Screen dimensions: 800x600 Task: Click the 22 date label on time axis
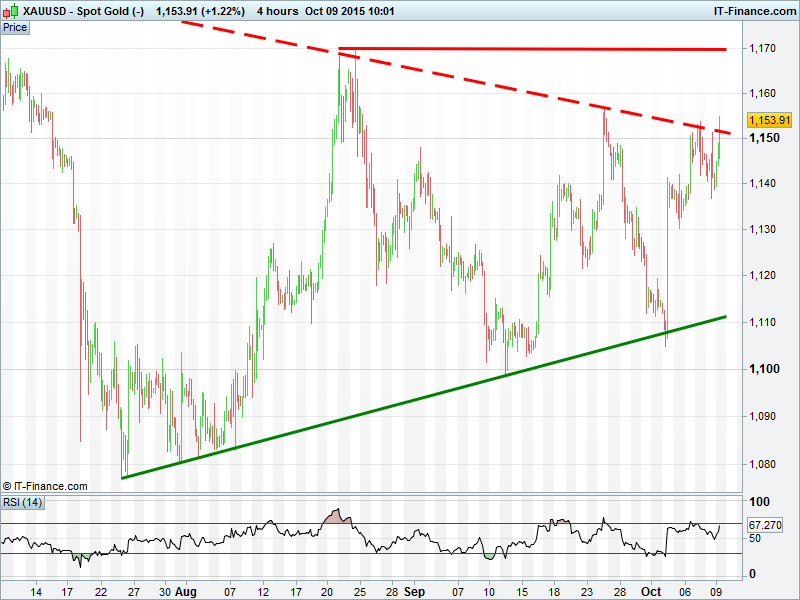tap(101, 592)
